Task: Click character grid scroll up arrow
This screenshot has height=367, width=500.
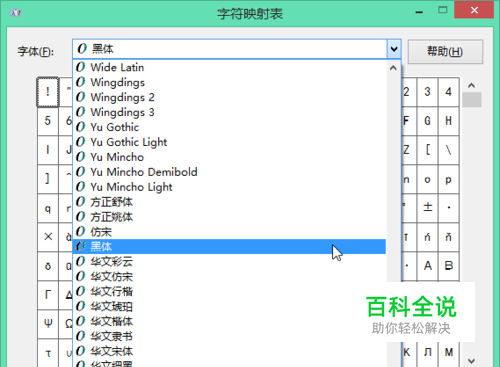Action: click(x=471, y=86)
